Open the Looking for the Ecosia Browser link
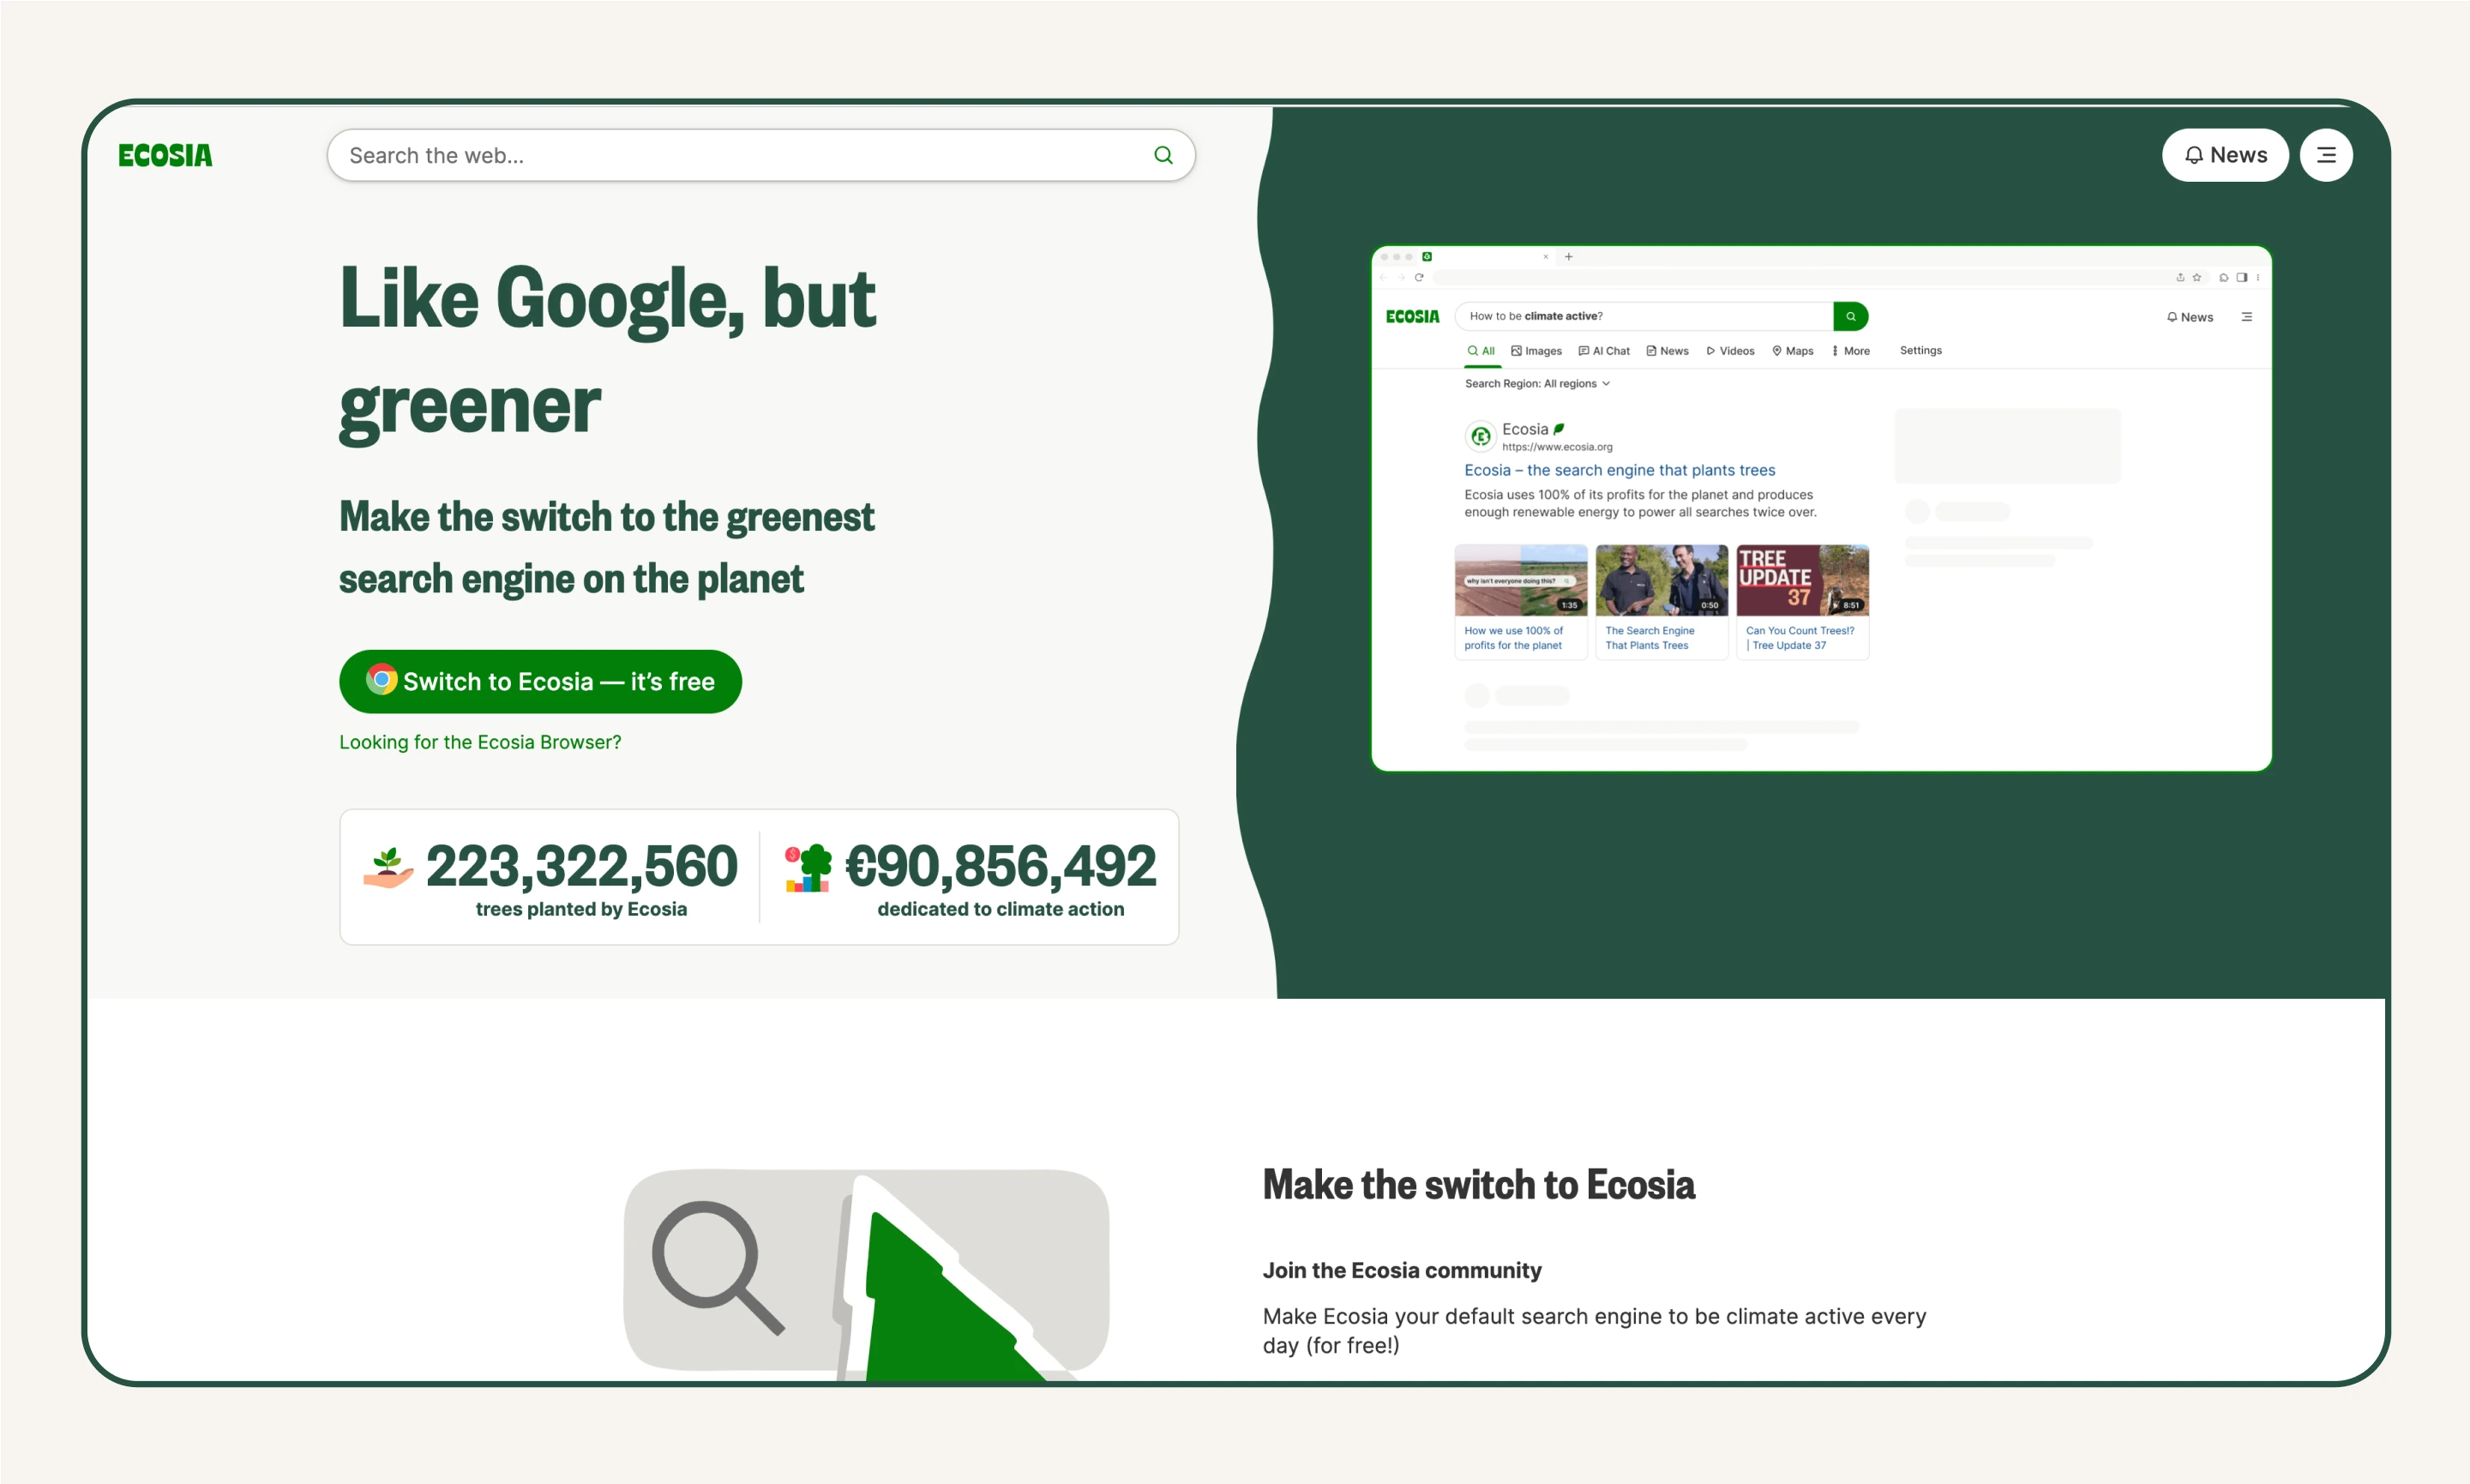The height and width of the screenshot is (1484, 2470). [480, 741]
